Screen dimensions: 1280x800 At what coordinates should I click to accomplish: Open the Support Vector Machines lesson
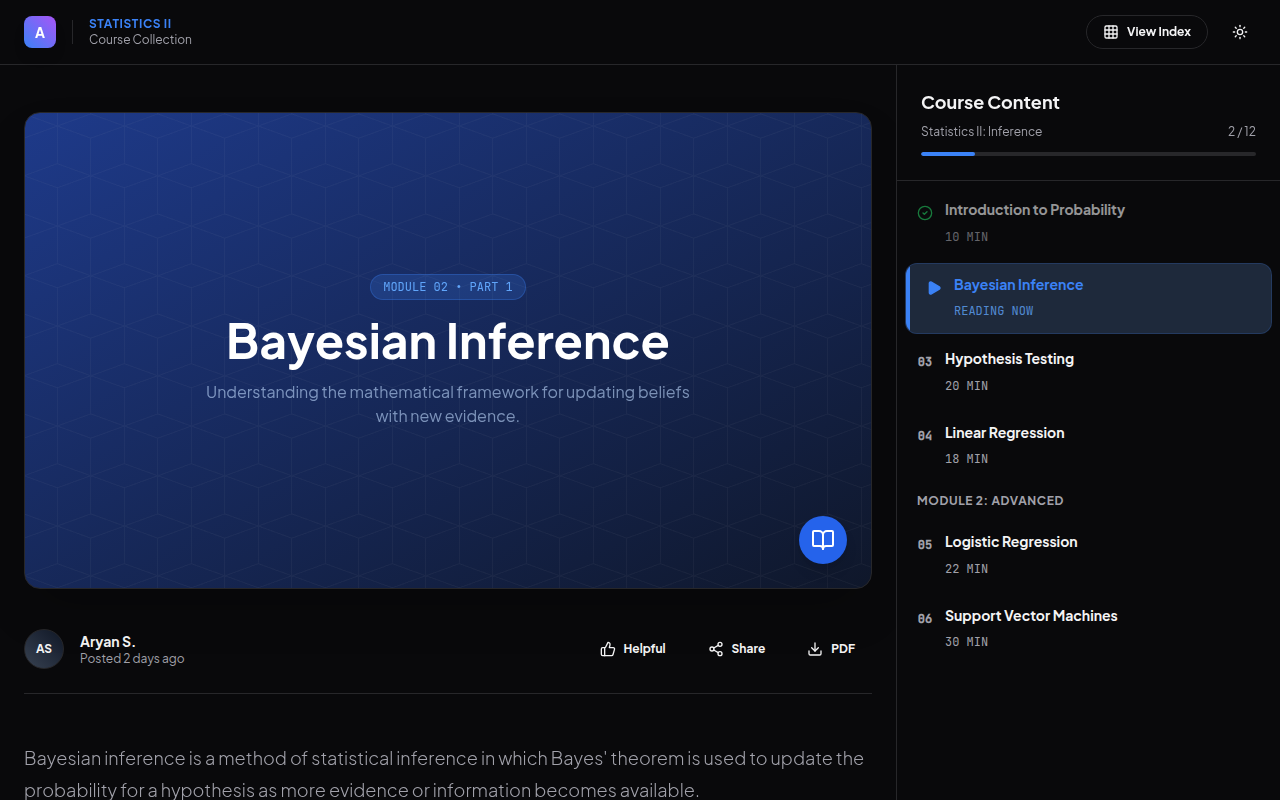pos(1031,616)
